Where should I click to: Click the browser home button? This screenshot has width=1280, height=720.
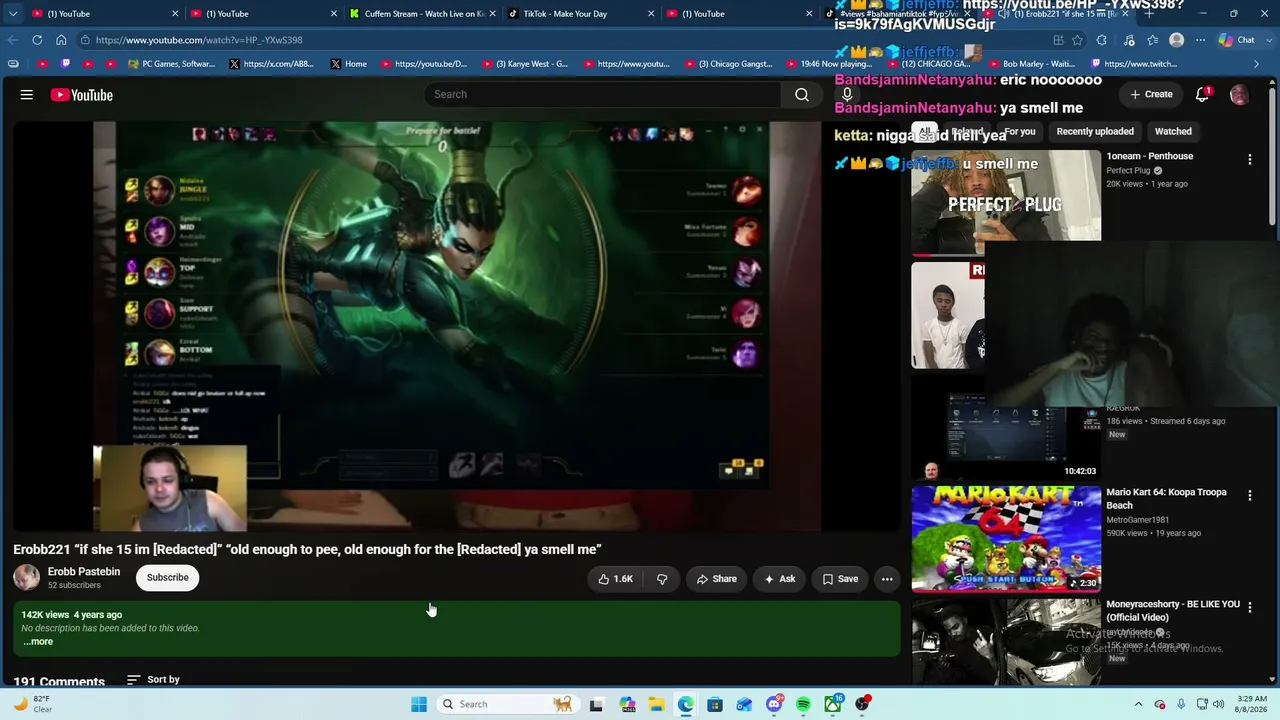tap(61, 40)
